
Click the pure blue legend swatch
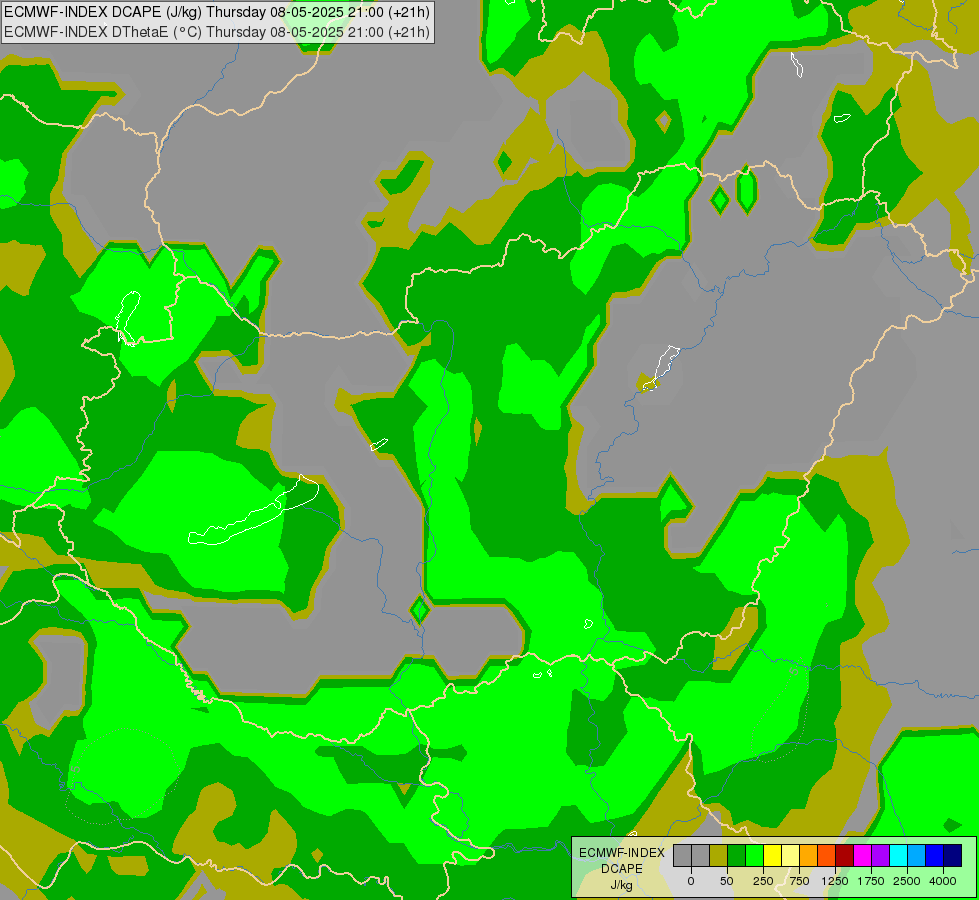935,855
